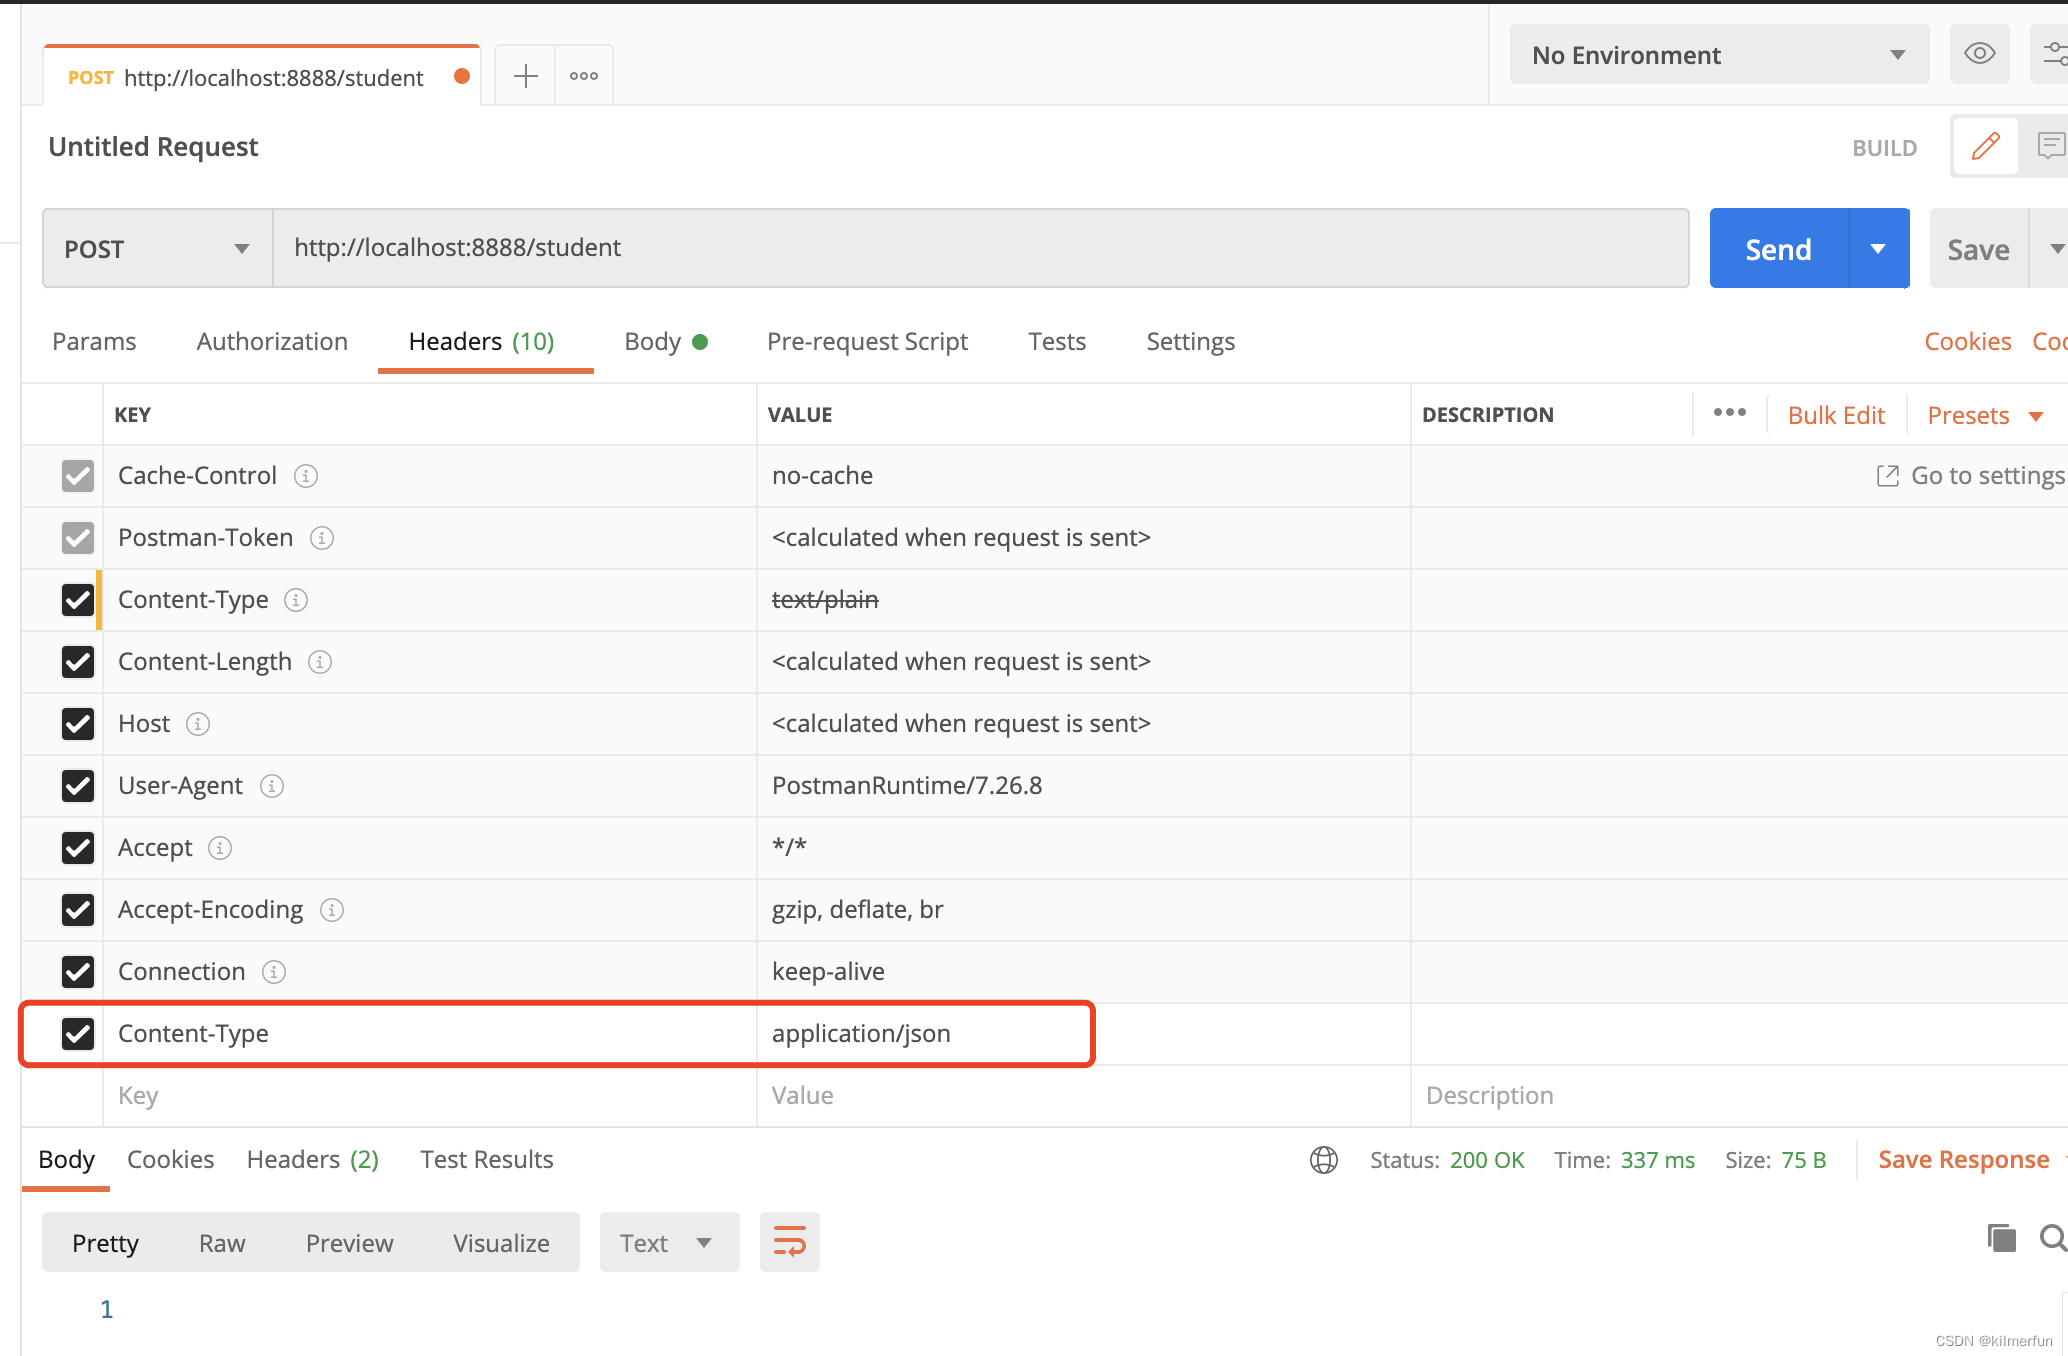This screenshot has height=1356, width=2068.
Task: Click the request URL input field
Action: click(980, 248)
